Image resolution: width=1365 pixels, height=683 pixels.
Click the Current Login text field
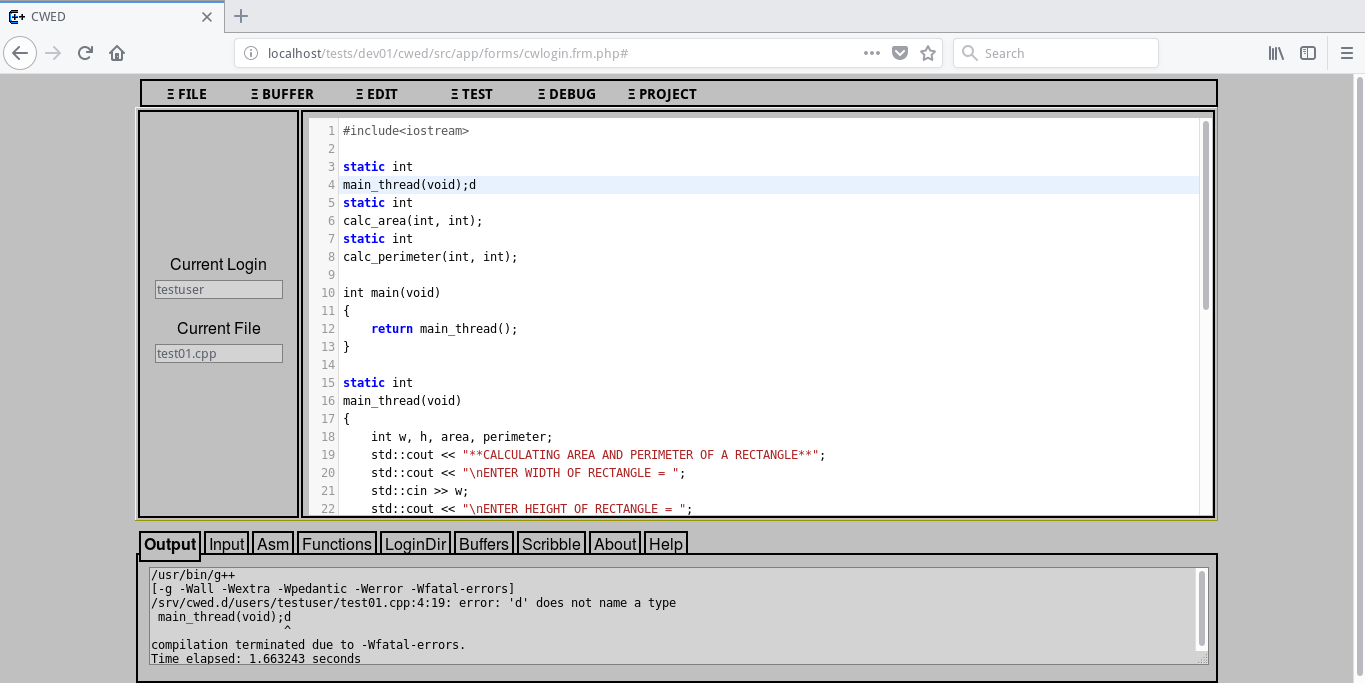(219, 290)
